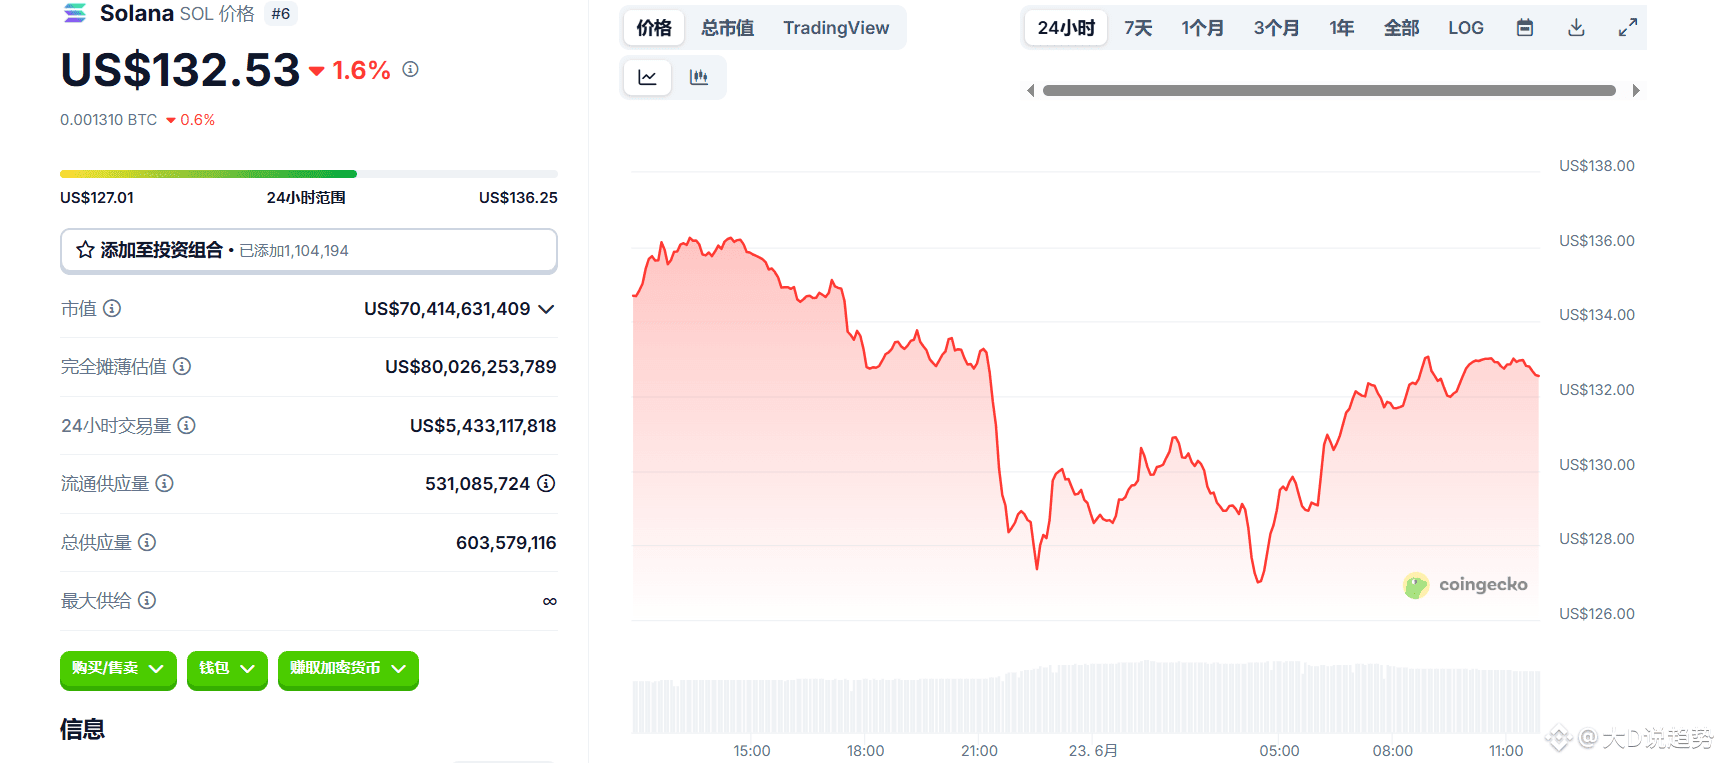Click info icon next to 市值
Viewport: 1722px width, 763px height.
(112, 308)
